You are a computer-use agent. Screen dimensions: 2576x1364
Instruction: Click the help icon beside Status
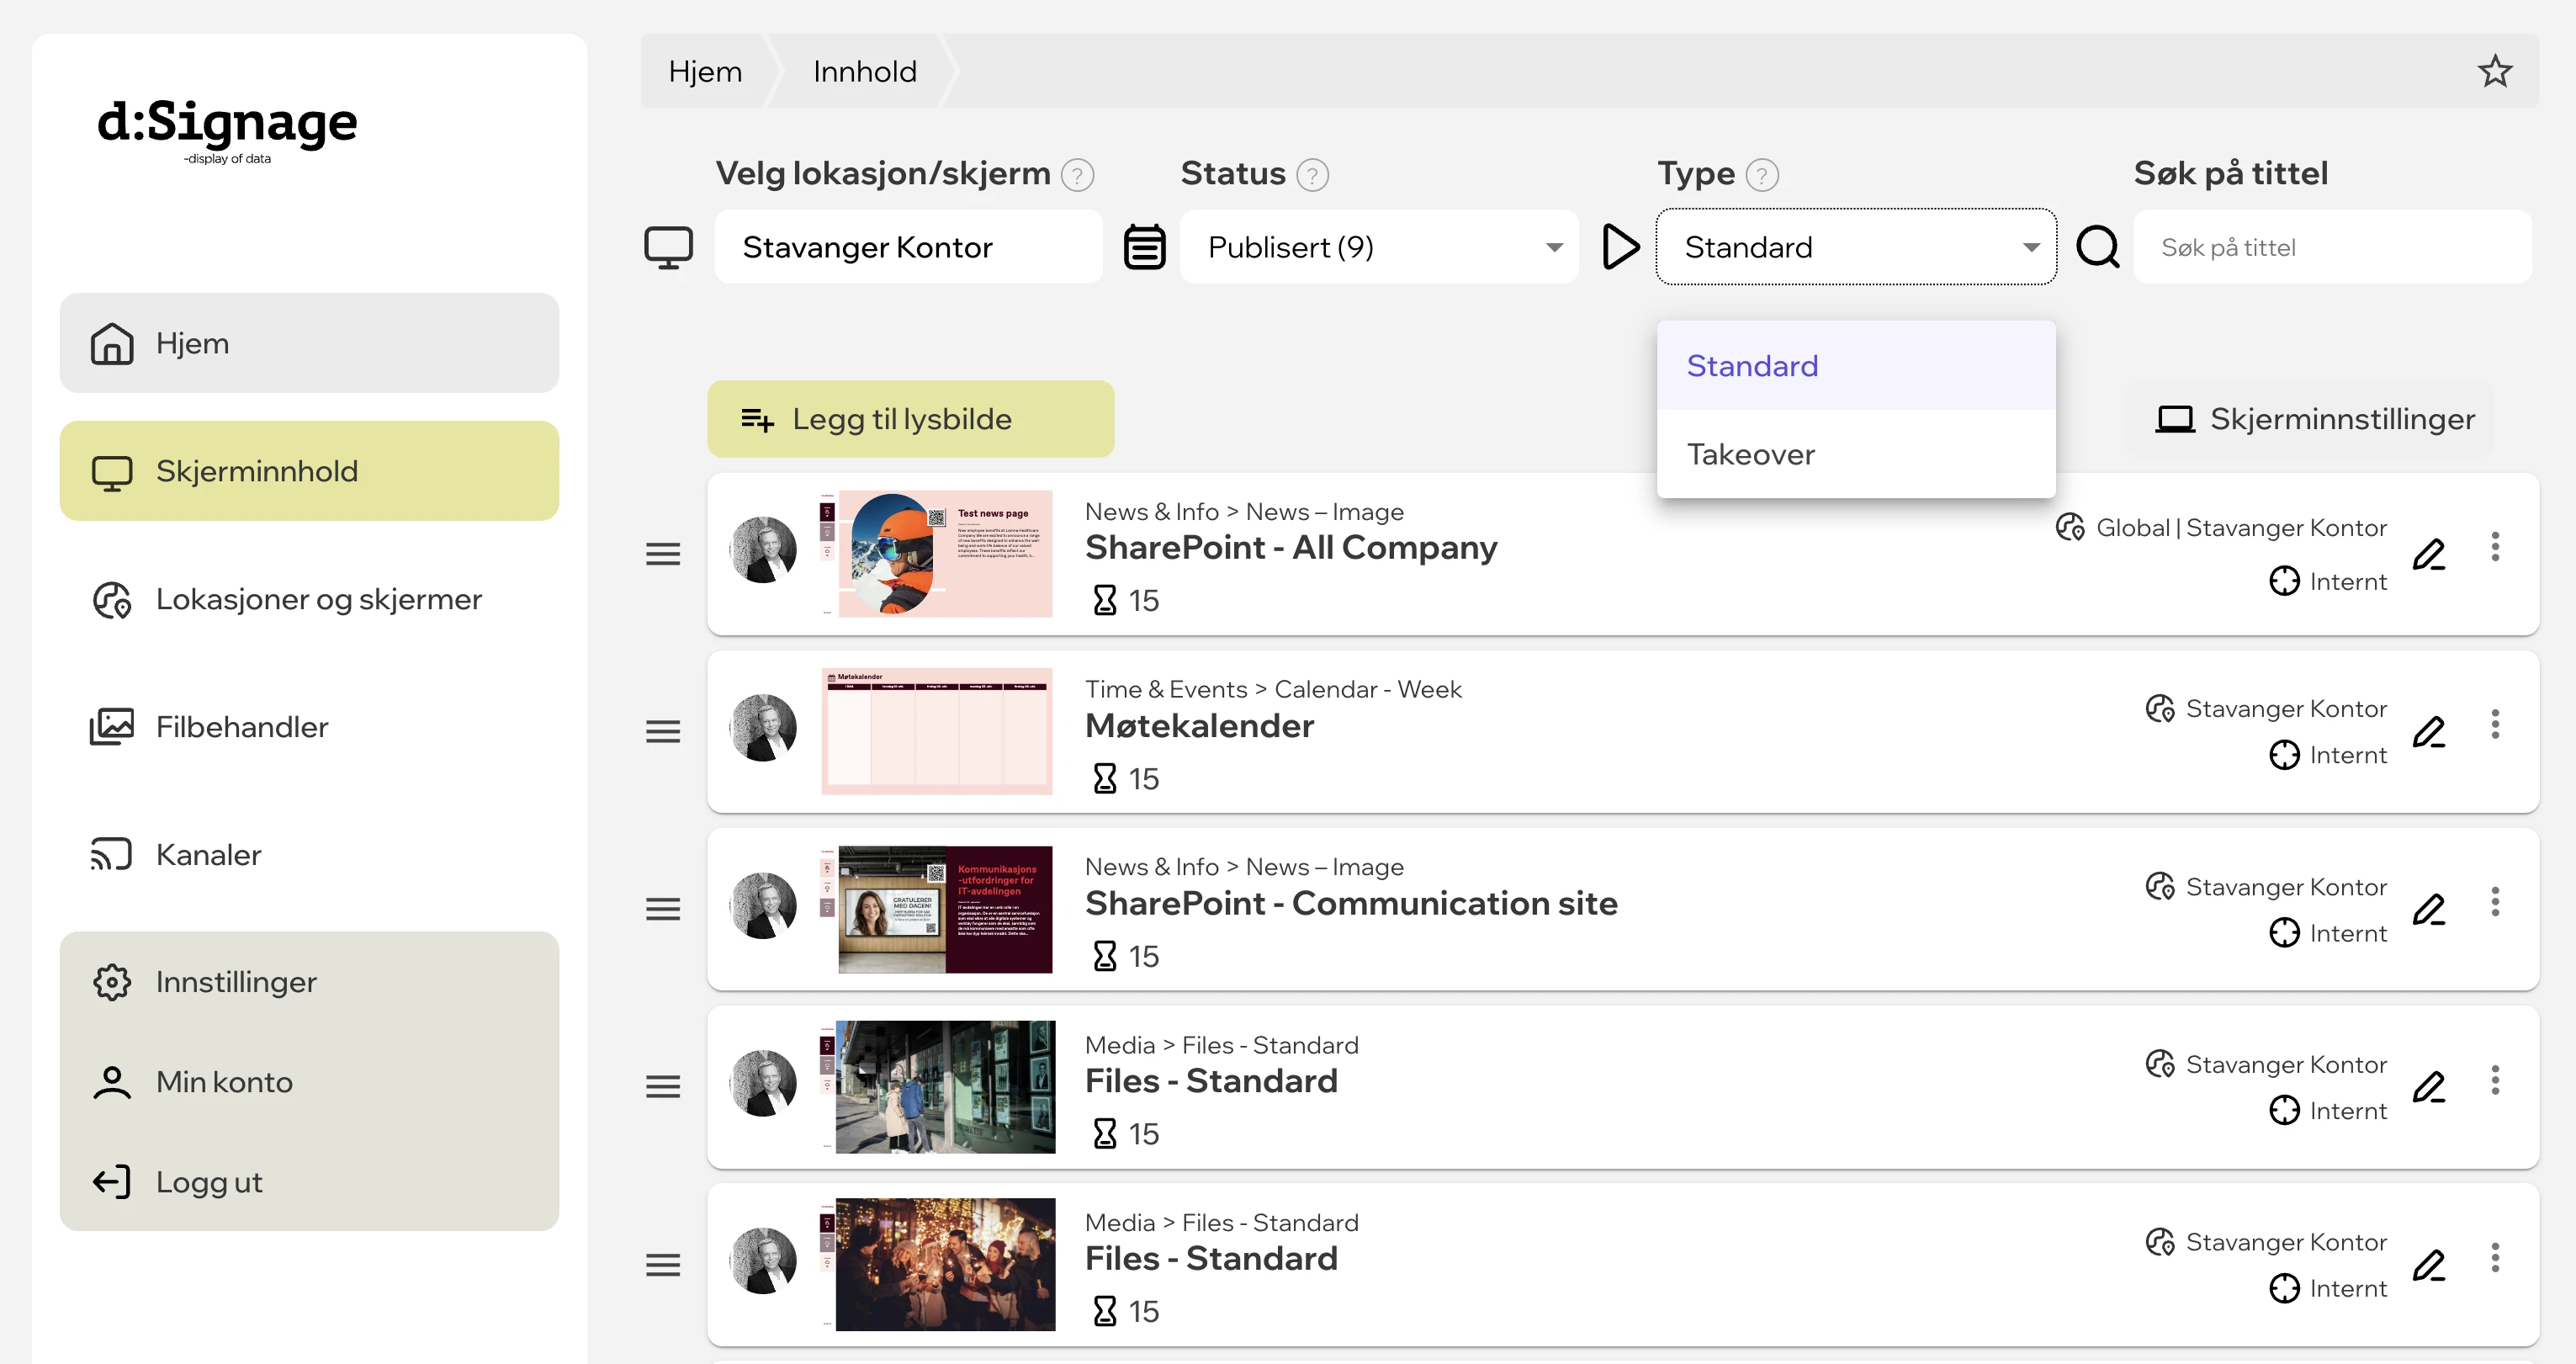[x=1312, y=175]
